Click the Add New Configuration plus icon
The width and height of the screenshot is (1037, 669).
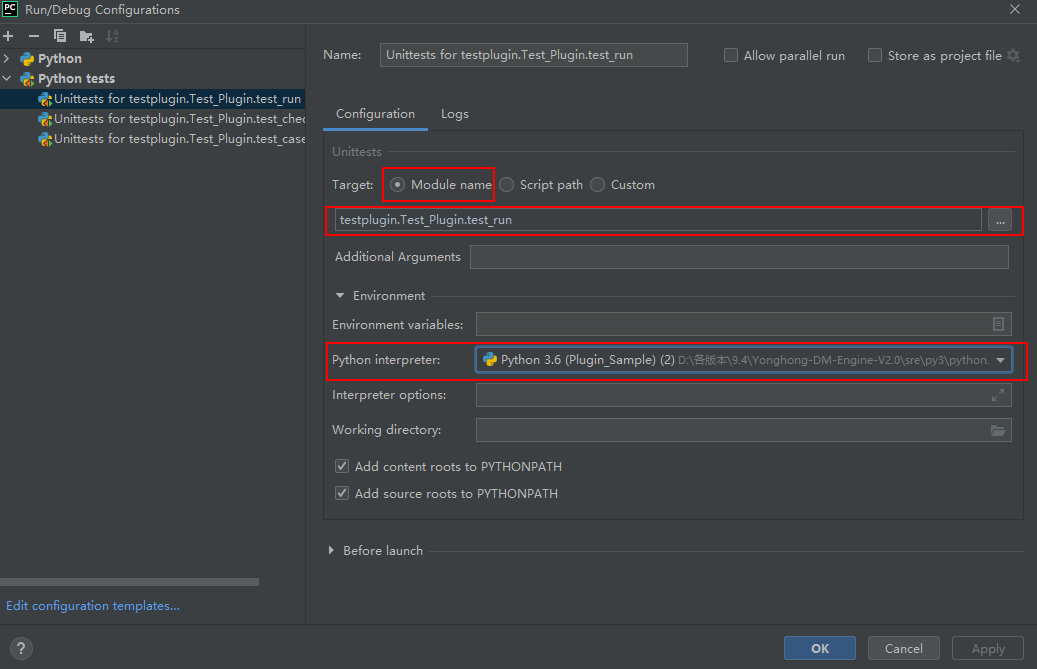[x=8, y=36]
